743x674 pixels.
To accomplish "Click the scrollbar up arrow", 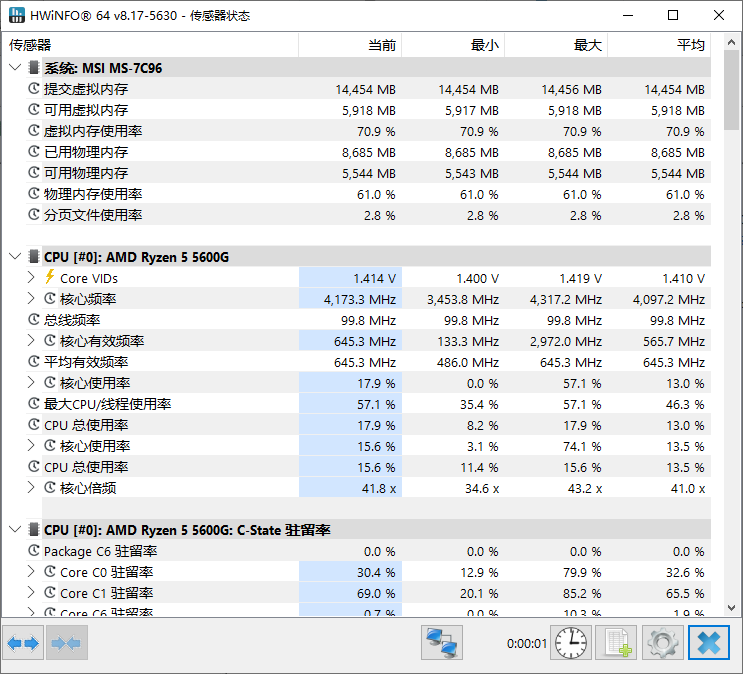I will tap(731, 42).
